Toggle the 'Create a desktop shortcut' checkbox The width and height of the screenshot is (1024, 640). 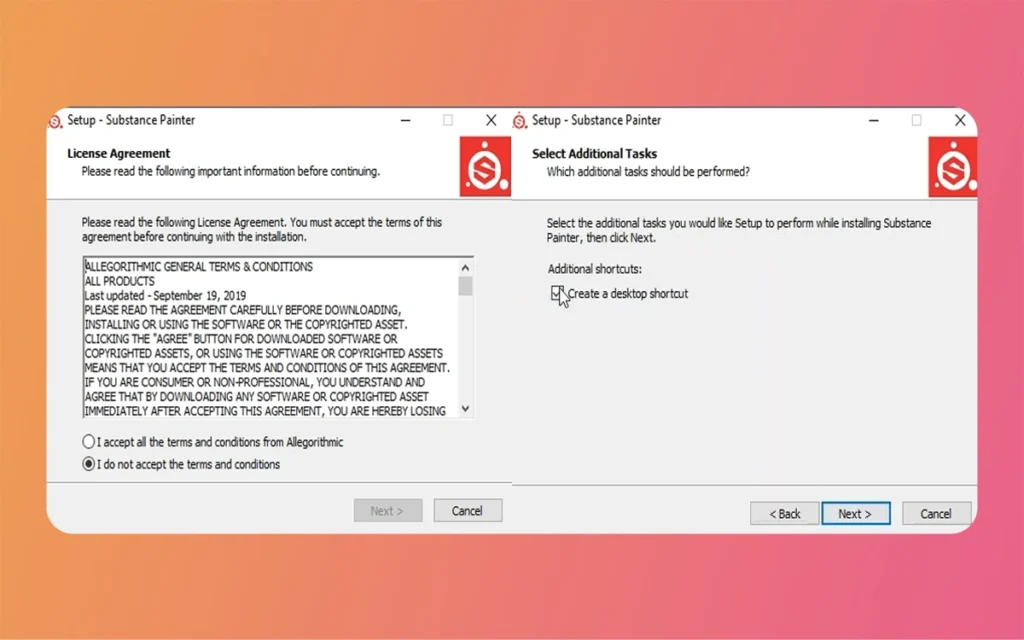tap(557, 294)
